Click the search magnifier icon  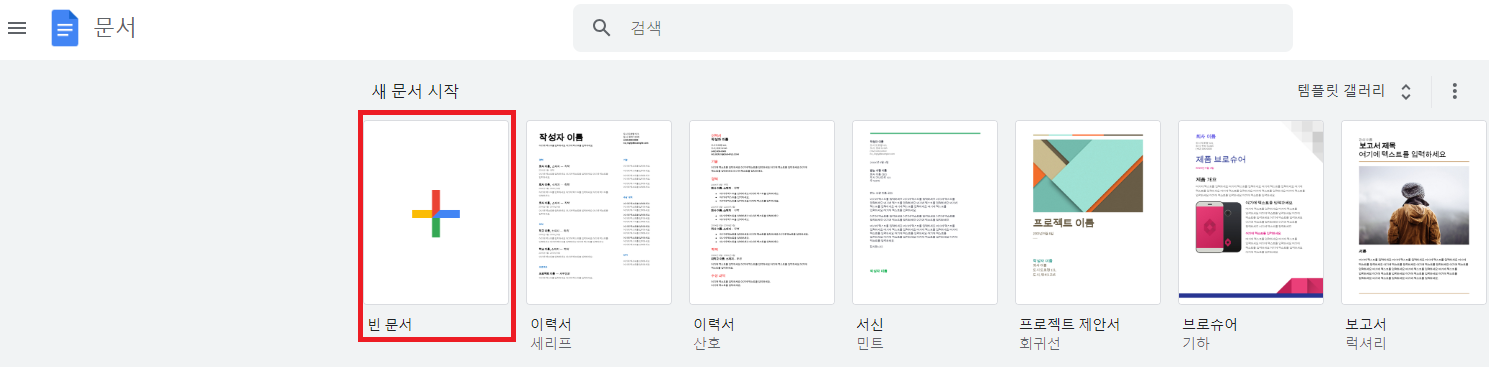[602, 28]
